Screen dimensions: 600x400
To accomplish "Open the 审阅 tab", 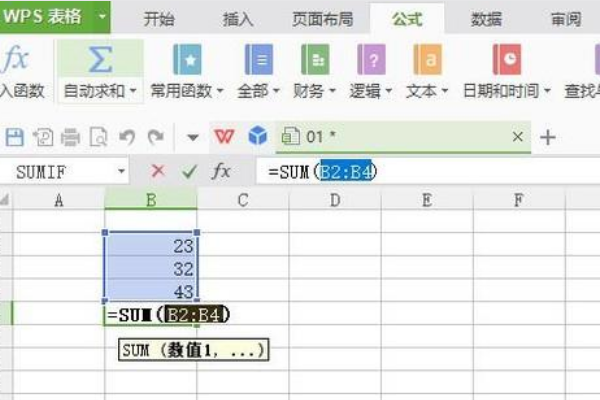I will [566, 19].
